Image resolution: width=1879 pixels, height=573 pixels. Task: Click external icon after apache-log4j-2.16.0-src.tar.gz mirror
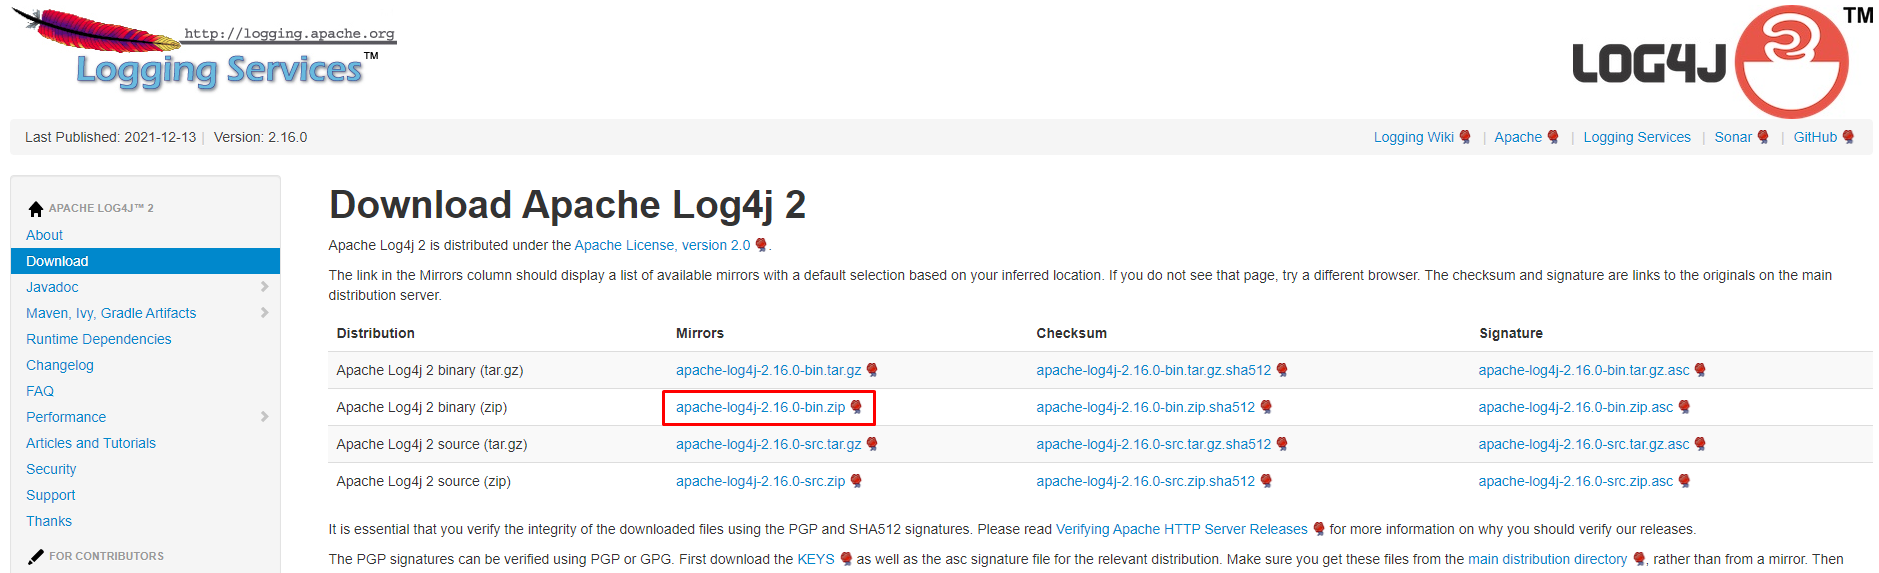(x=872, y=444)
